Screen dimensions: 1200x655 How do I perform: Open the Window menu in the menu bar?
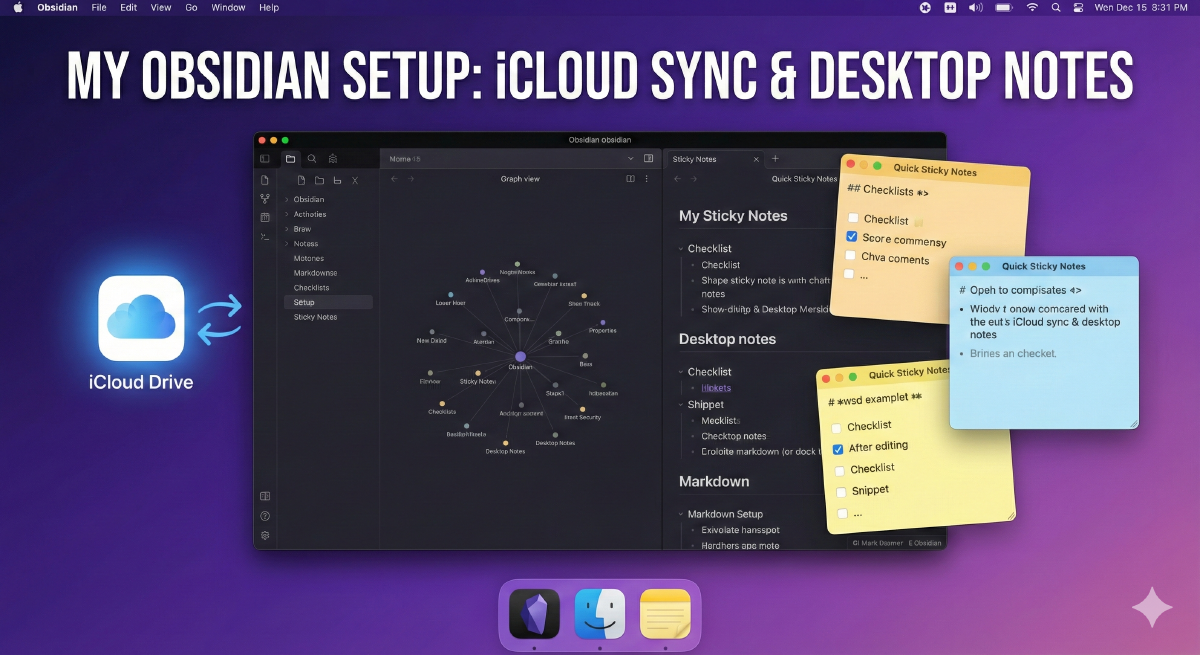pyautogui.click(x=228, y=7)
